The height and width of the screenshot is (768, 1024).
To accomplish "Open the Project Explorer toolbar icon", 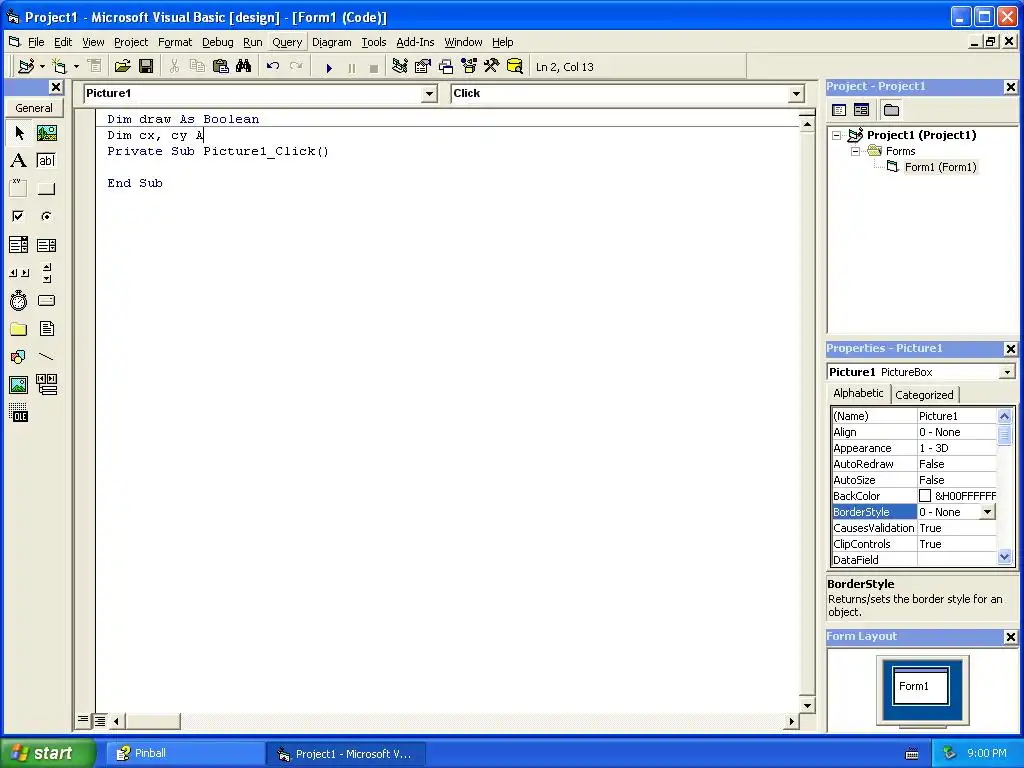I will (400, 67).
